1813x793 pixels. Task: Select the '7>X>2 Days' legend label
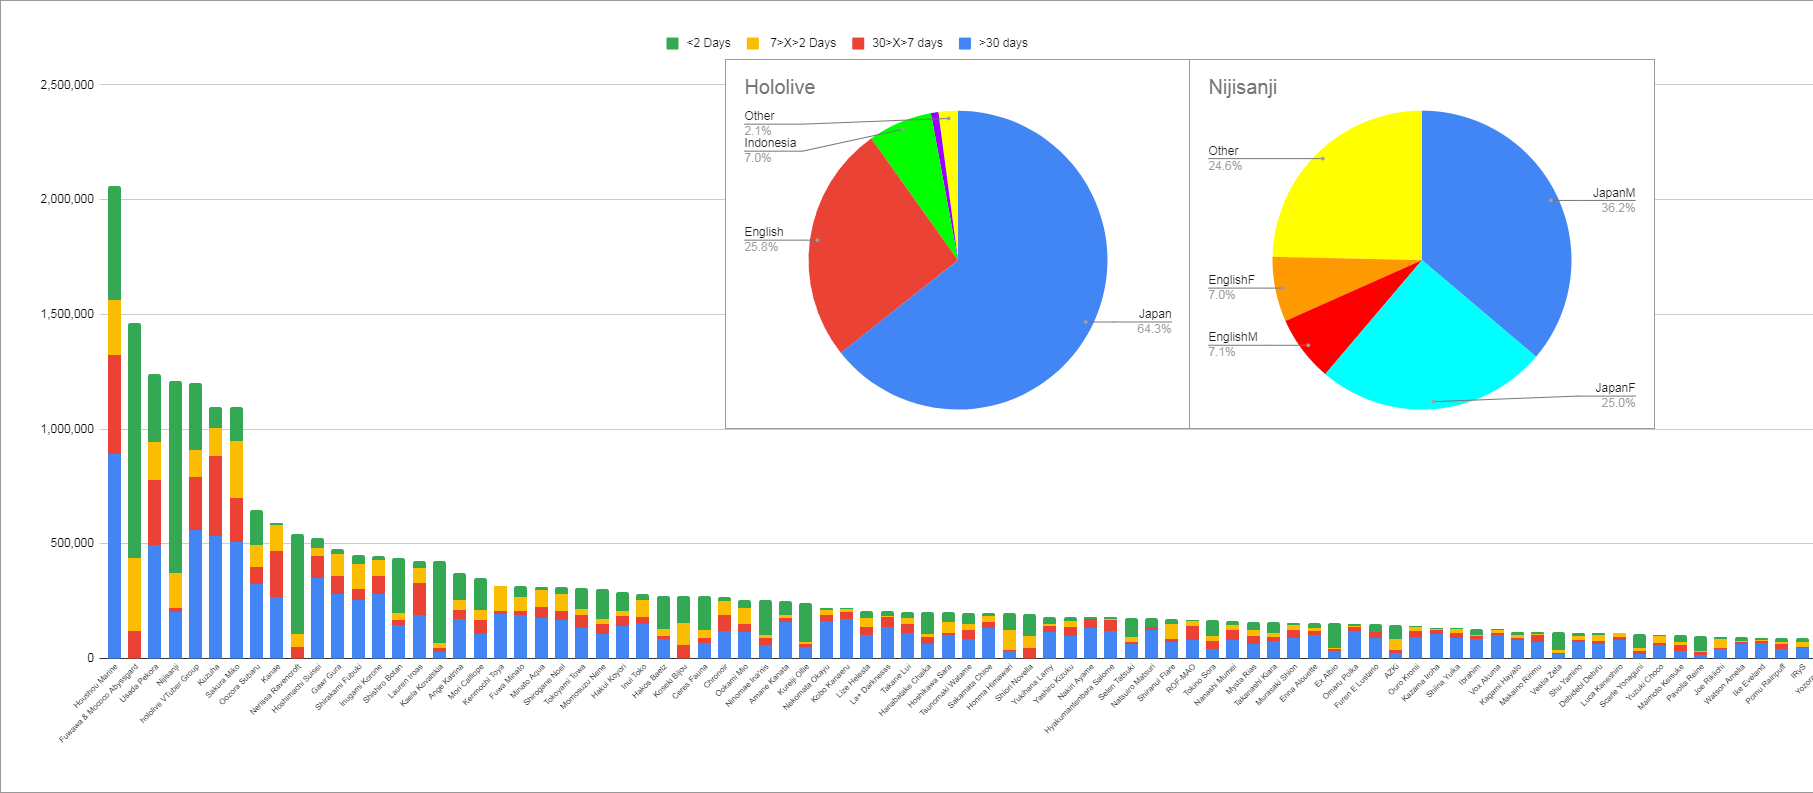803,43
